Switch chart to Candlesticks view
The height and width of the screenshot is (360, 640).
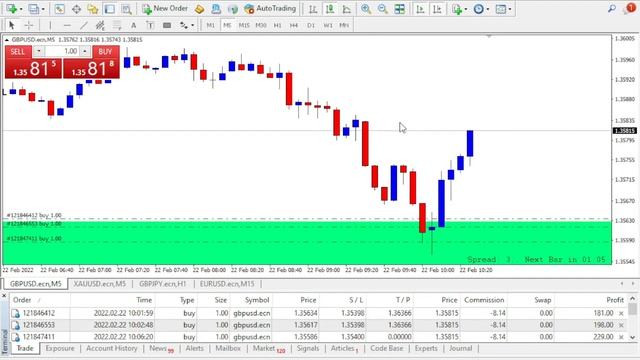[330, 9]
